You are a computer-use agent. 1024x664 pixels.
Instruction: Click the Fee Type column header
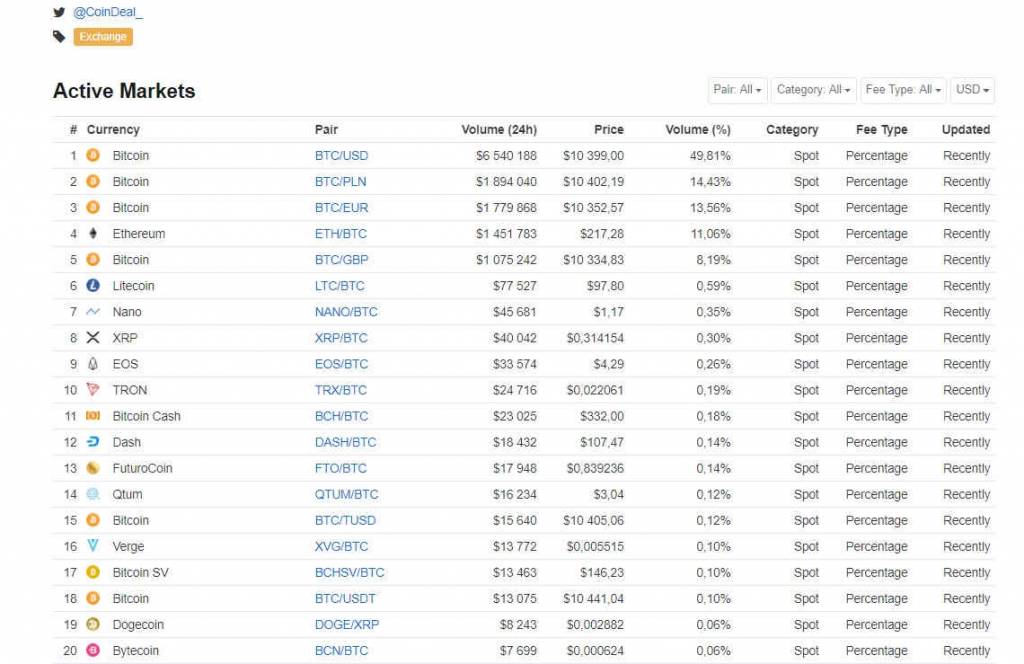point(882,129)
